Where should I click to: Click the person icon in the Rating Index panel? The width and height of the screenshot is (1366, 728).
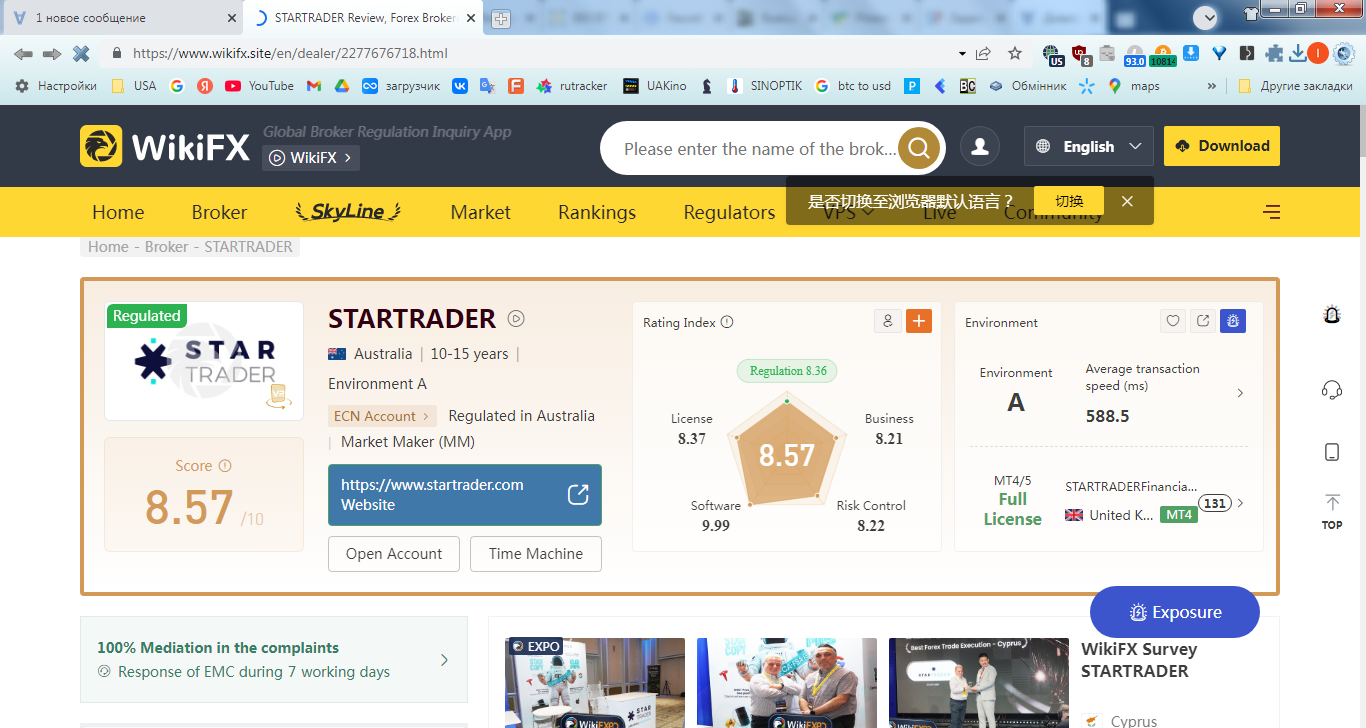pos(887,321)
